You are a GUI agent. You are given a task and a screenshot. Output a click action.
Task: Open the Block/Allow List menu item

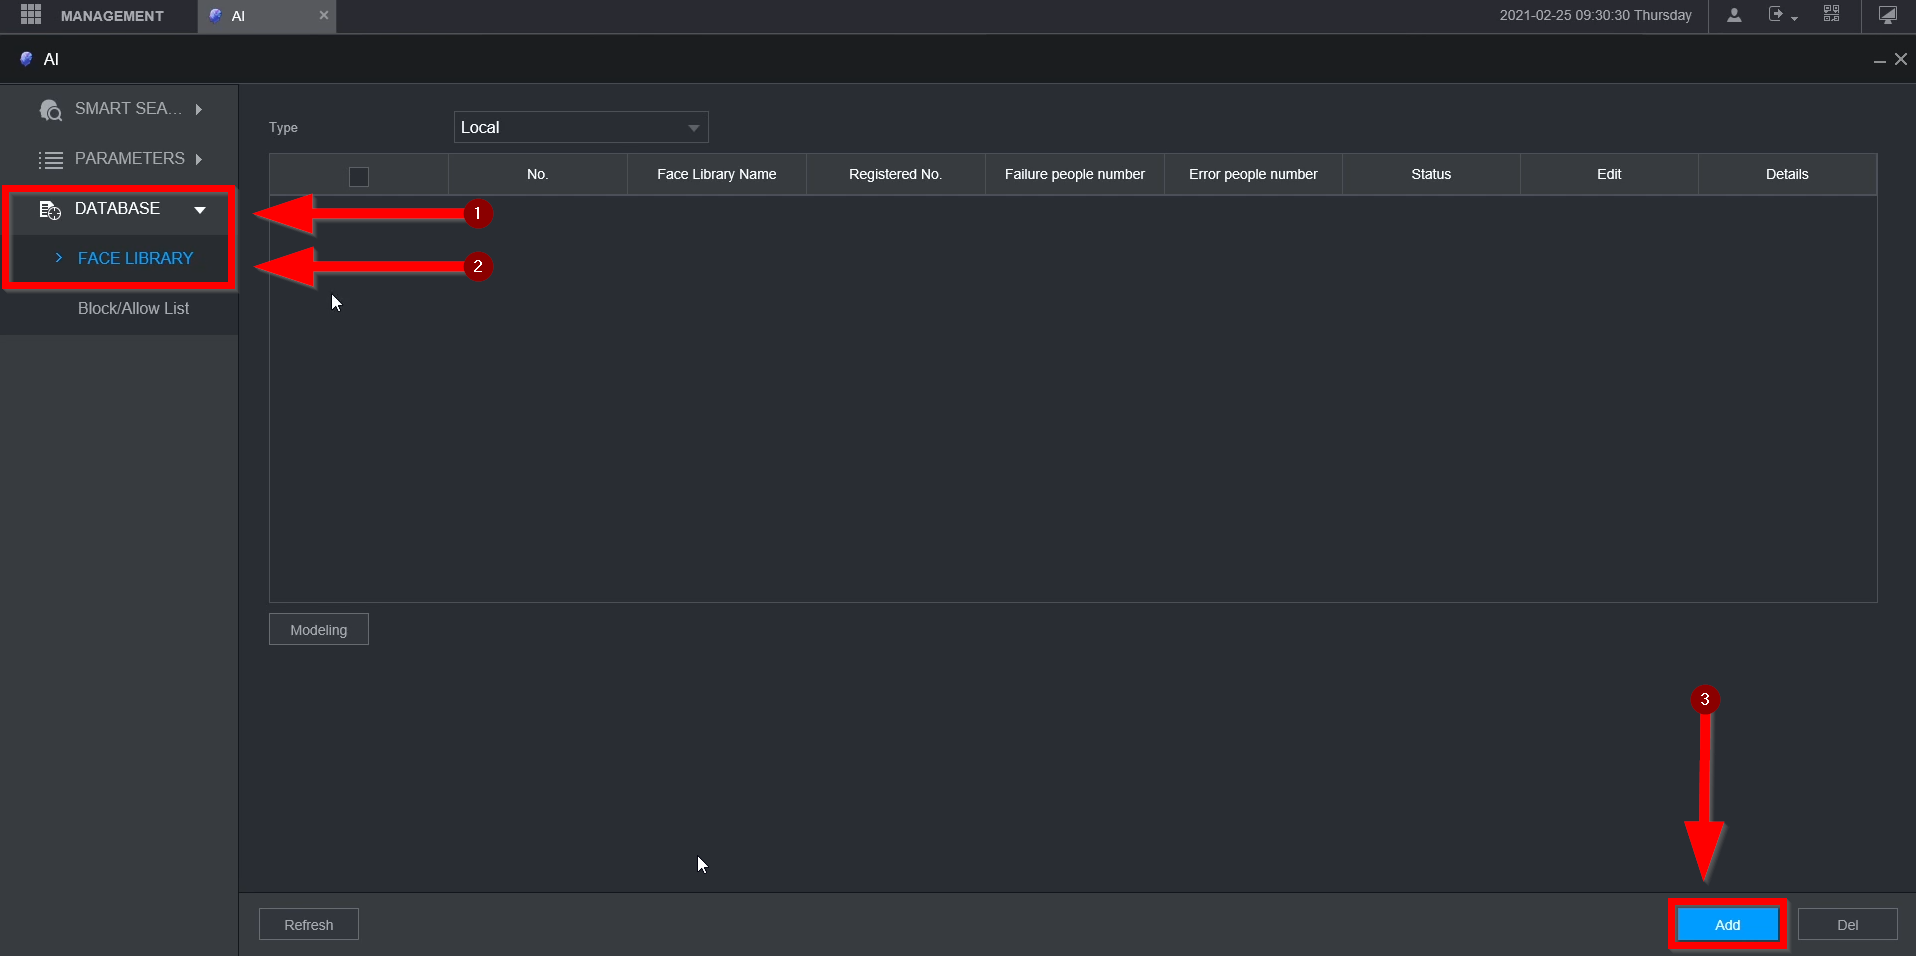tap(133, 309)
